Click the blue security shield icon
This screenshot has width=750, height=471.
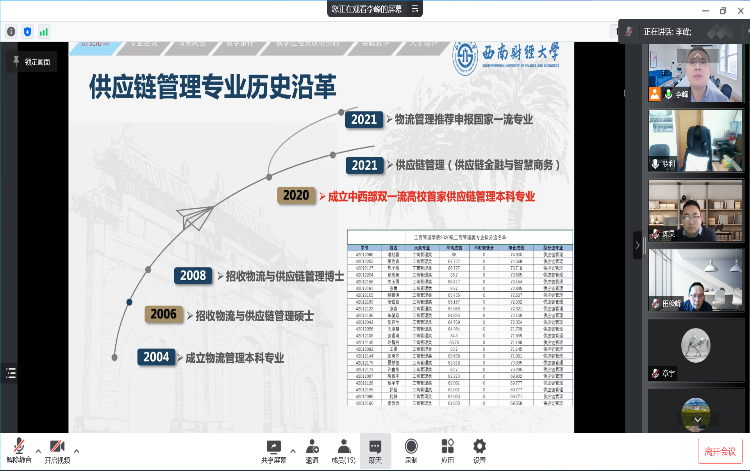pos(26,31)
